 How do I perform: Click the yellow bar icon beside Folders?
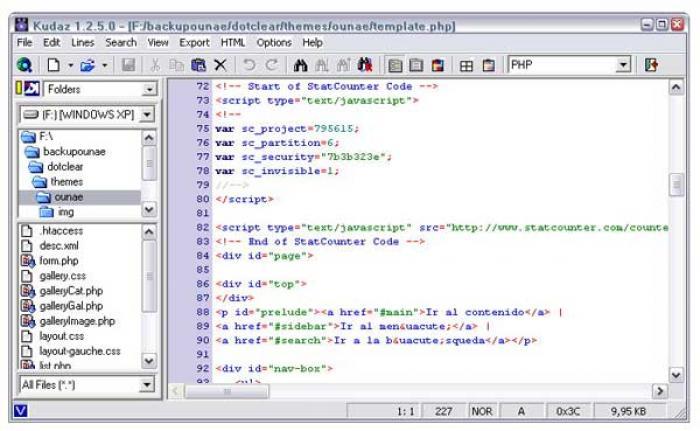[19, 88]
